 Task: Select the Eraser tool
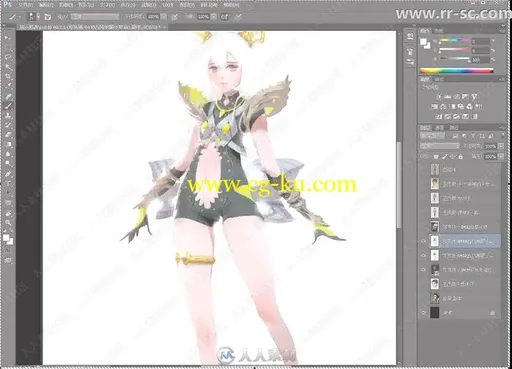(8, 135)
